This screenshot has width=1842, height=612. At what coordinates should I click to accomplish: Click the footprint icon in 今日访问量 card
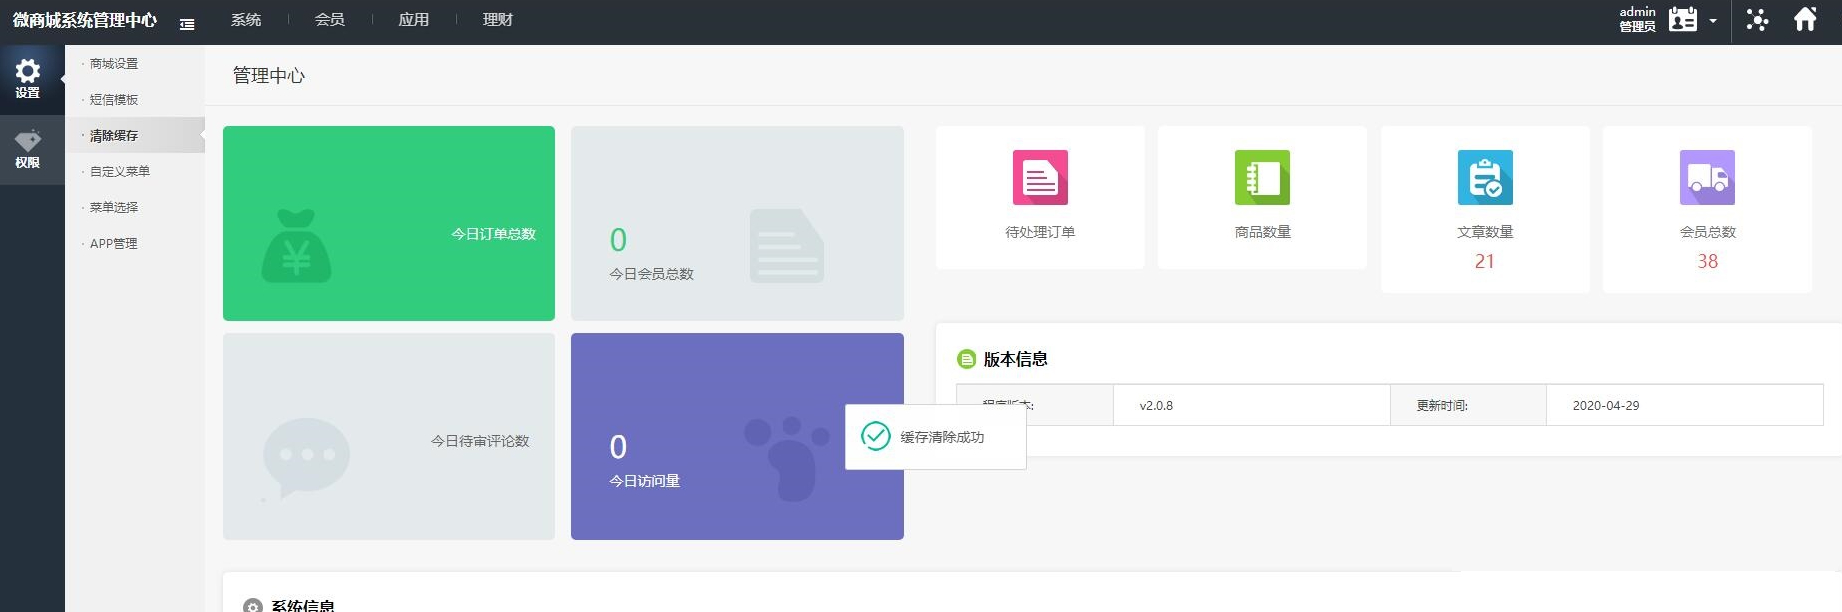pyautogui.click(x=787, y=458)
